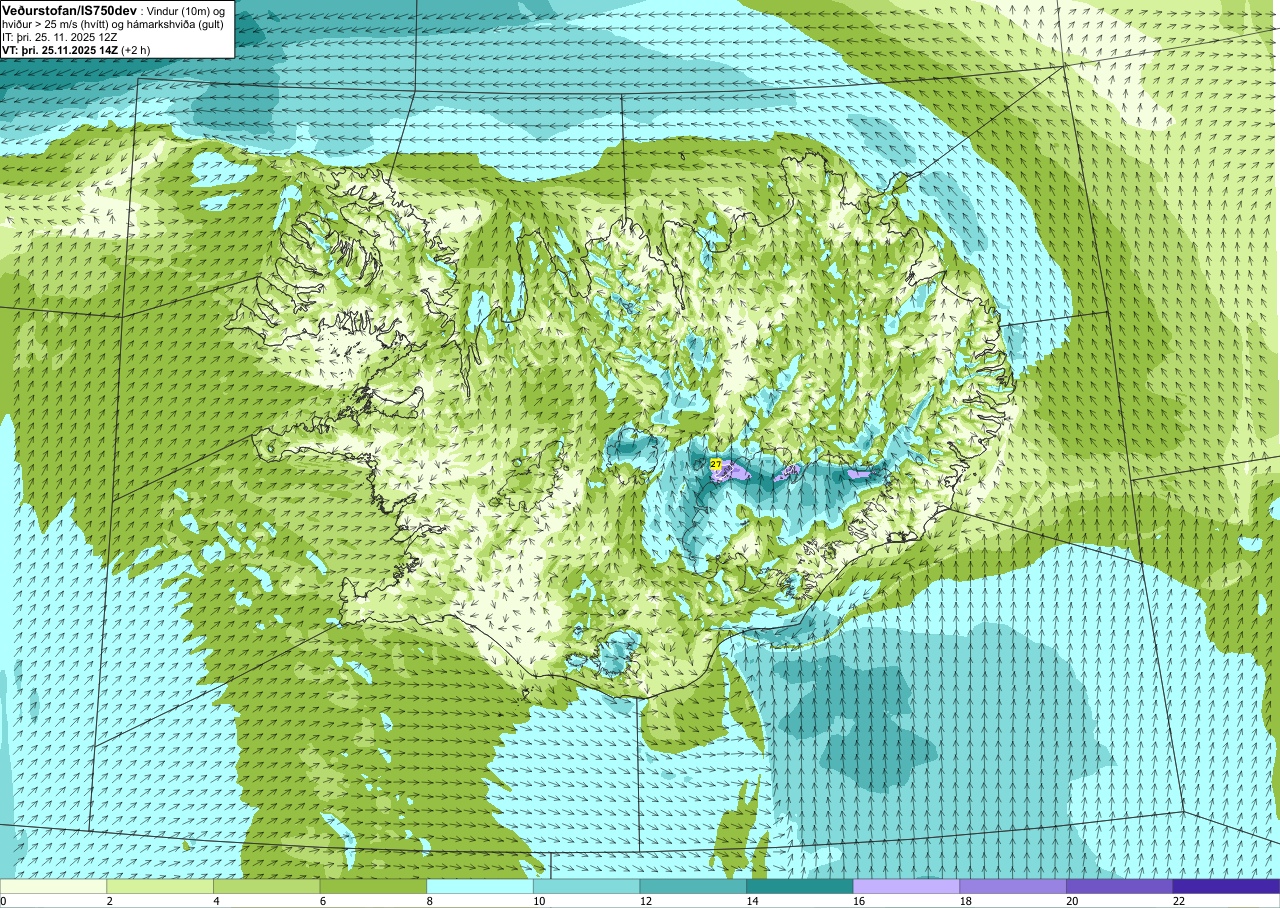1280x908 pixels.
Task: Click the legend tick label 12
Action: coord(645,901)
